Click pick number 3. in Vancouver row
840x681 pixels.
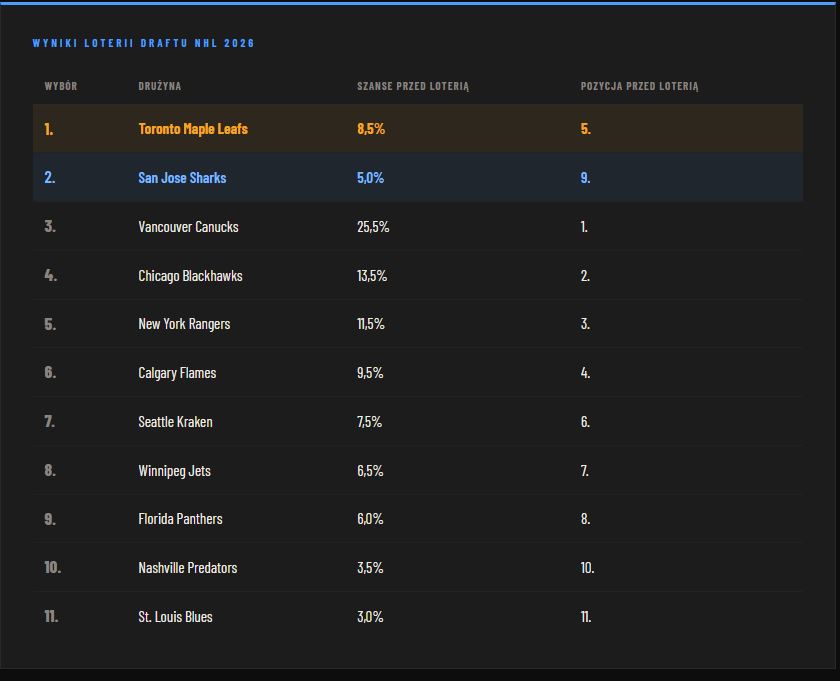[50, 227]
